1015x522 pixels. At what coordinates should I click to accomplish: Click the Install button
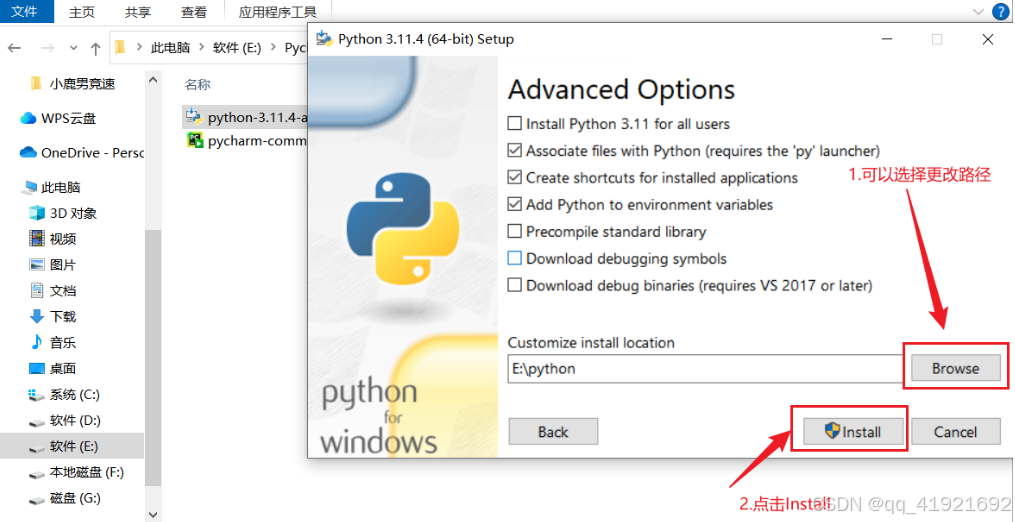[853, 432]
